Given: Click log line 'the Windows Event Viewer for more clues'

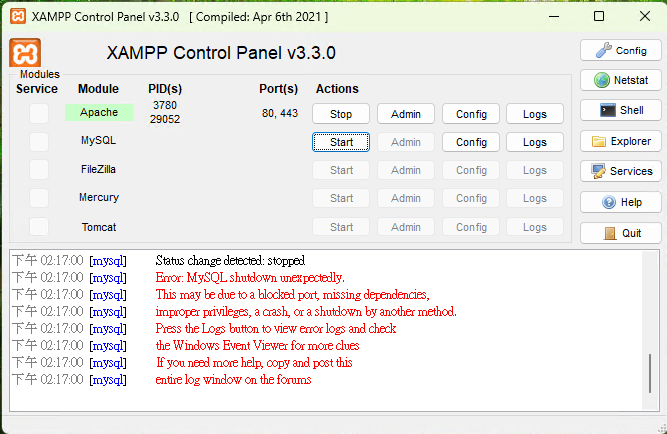Looking at the screenshot, I should click(x=257, y=345).
